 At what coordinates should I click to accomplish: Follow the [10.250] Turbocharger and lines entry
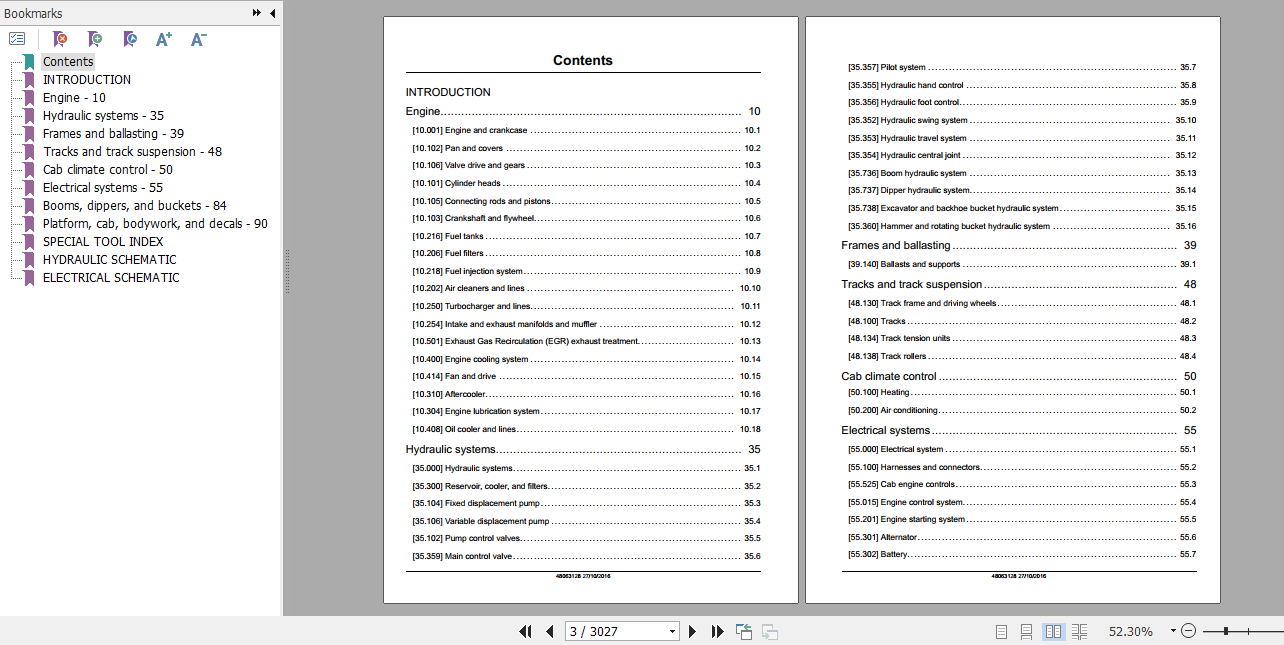pos(586,306)
